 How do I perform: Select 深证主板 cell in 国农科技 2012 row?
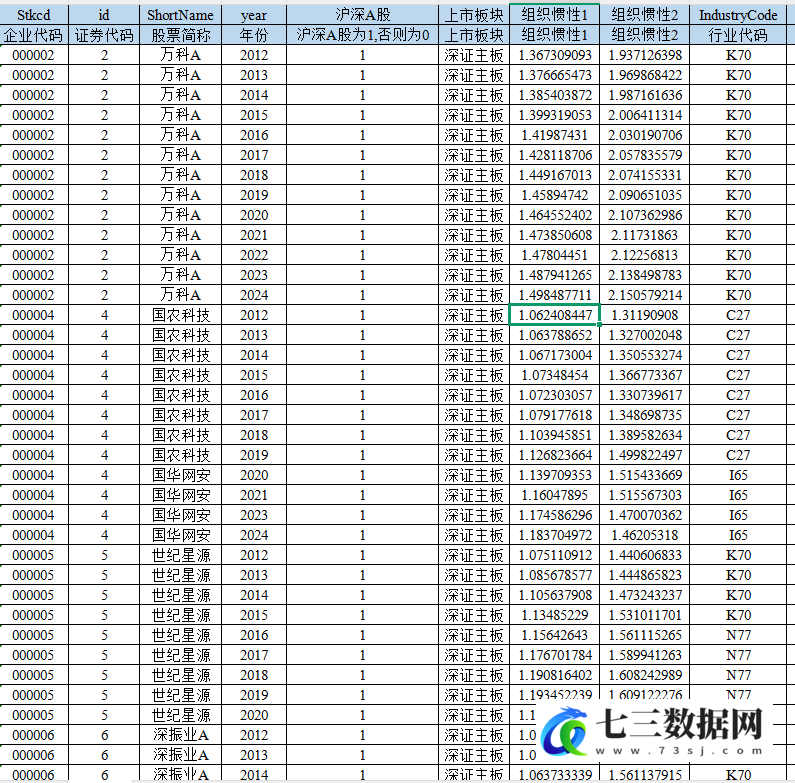[x=474, y=315]
